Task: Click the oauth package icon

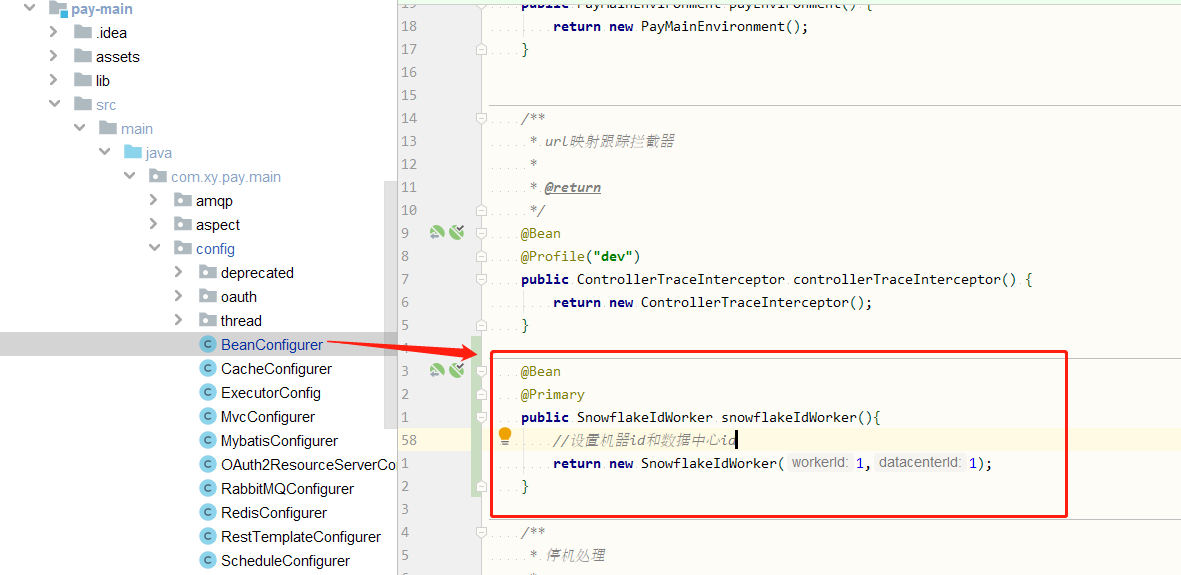Action: [x=208, y=295]
